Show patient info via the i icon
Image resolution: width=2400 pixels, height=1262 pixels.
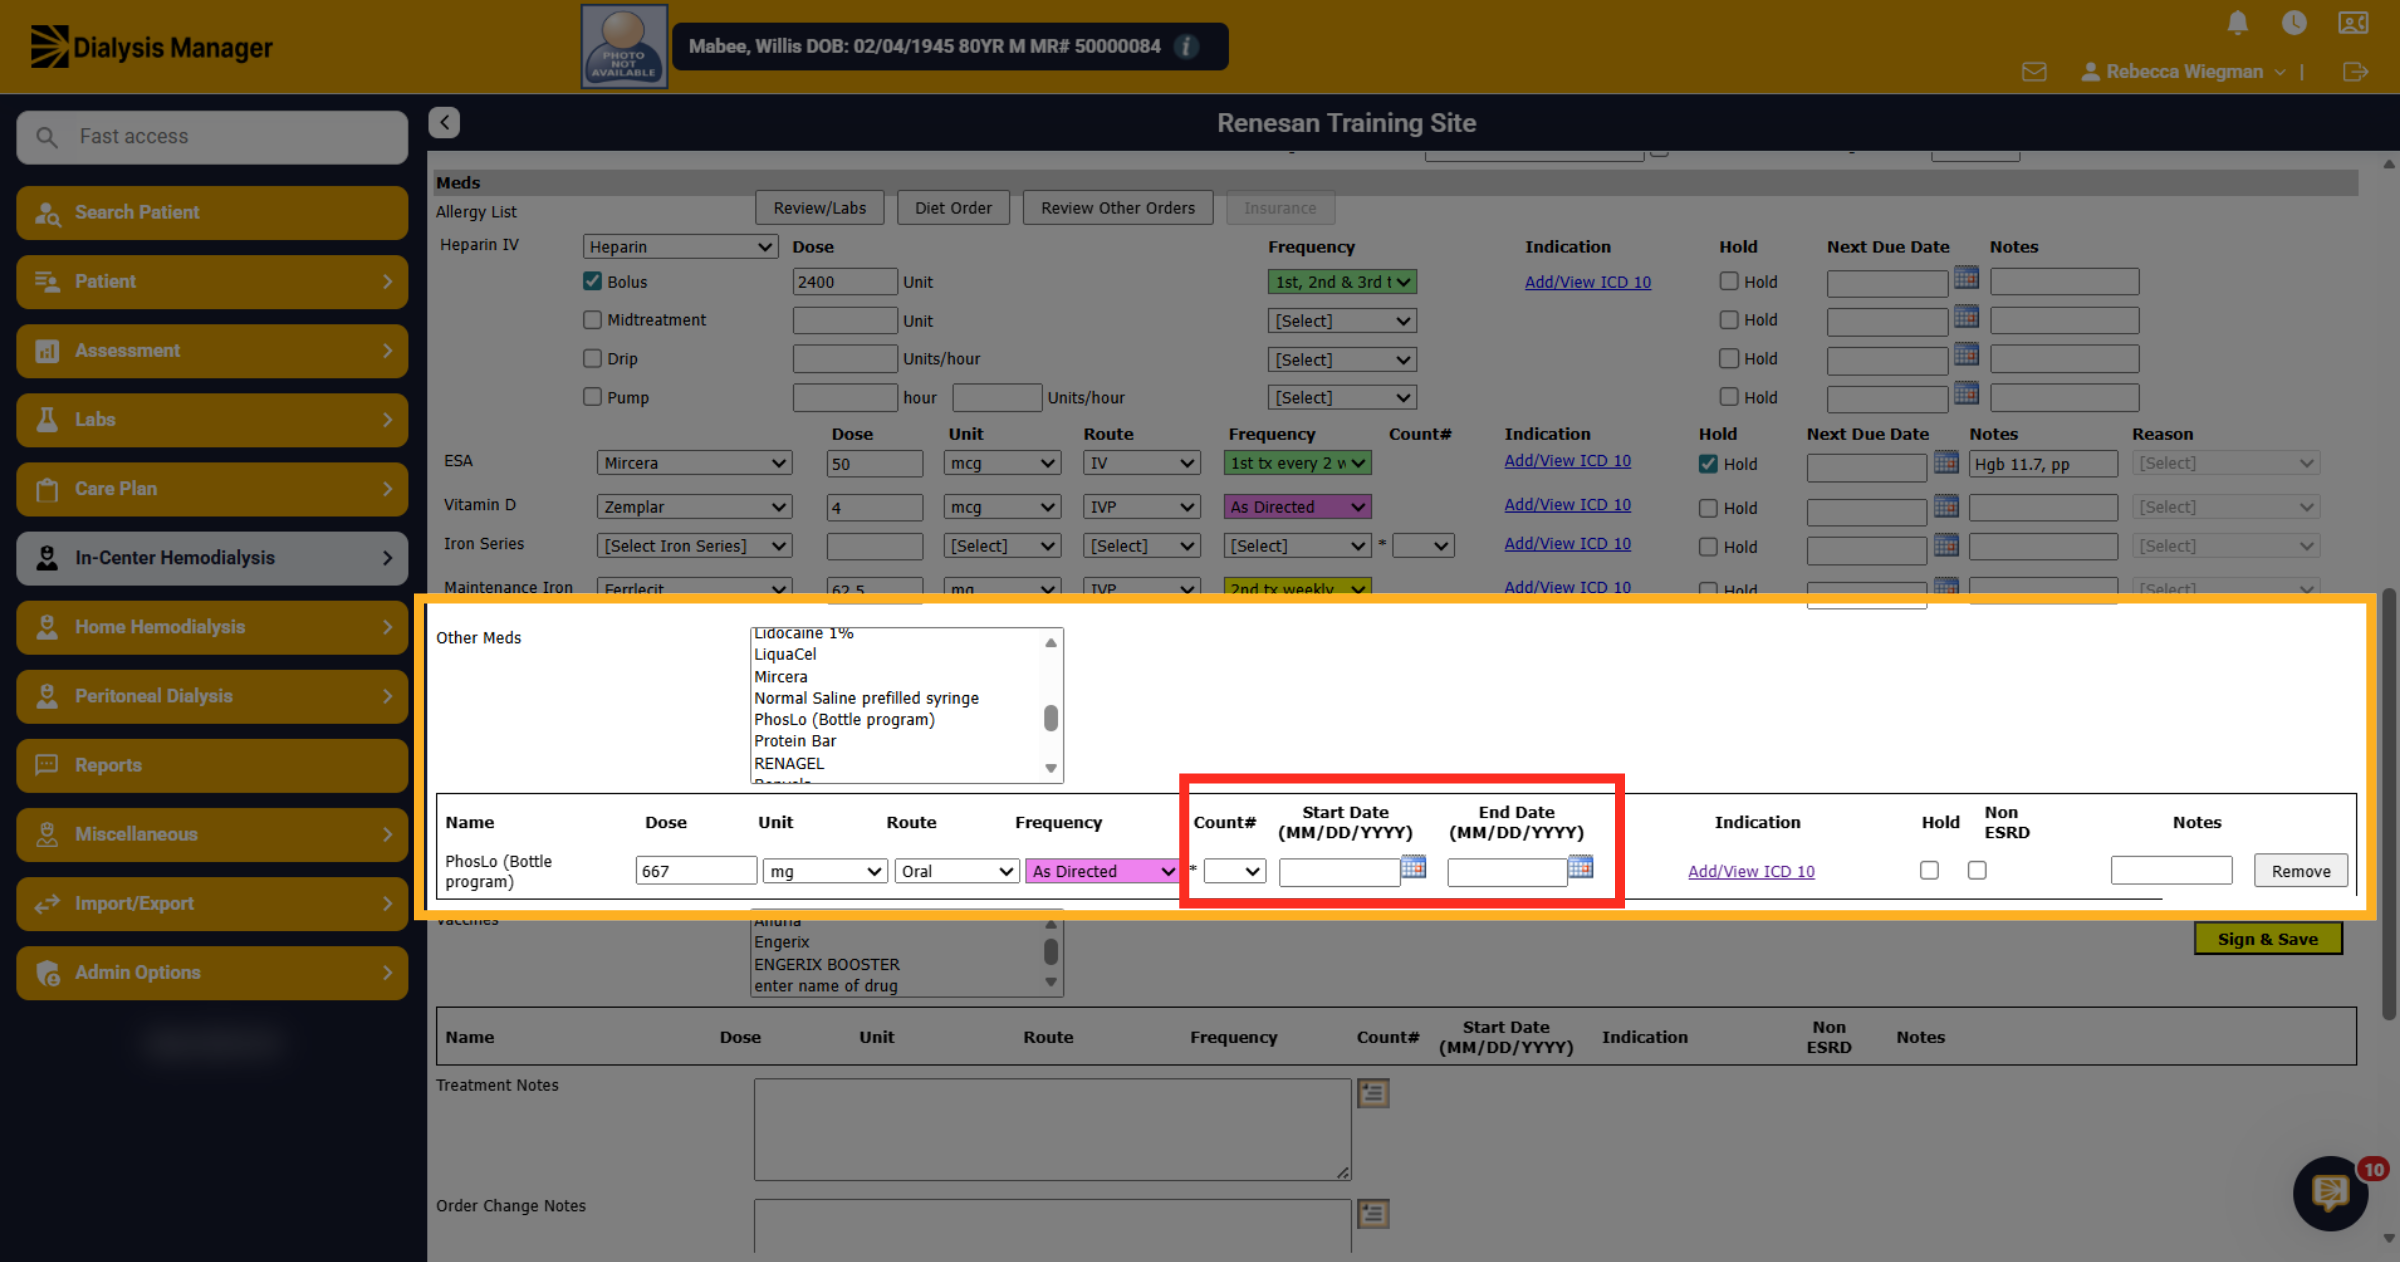(1186, 46)
